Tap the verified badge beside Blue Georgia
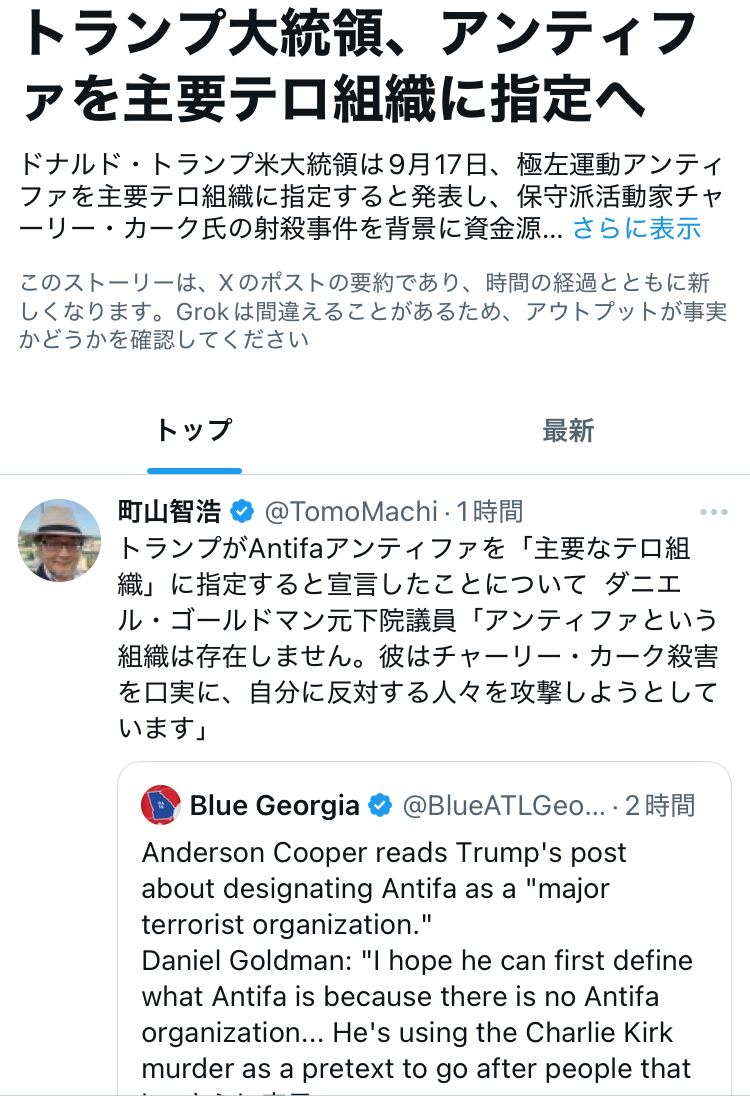 point(381,806)
